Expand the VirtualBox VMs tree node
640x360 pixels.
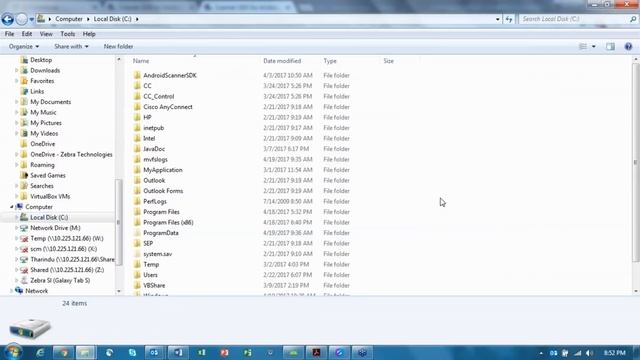[16, 196]
